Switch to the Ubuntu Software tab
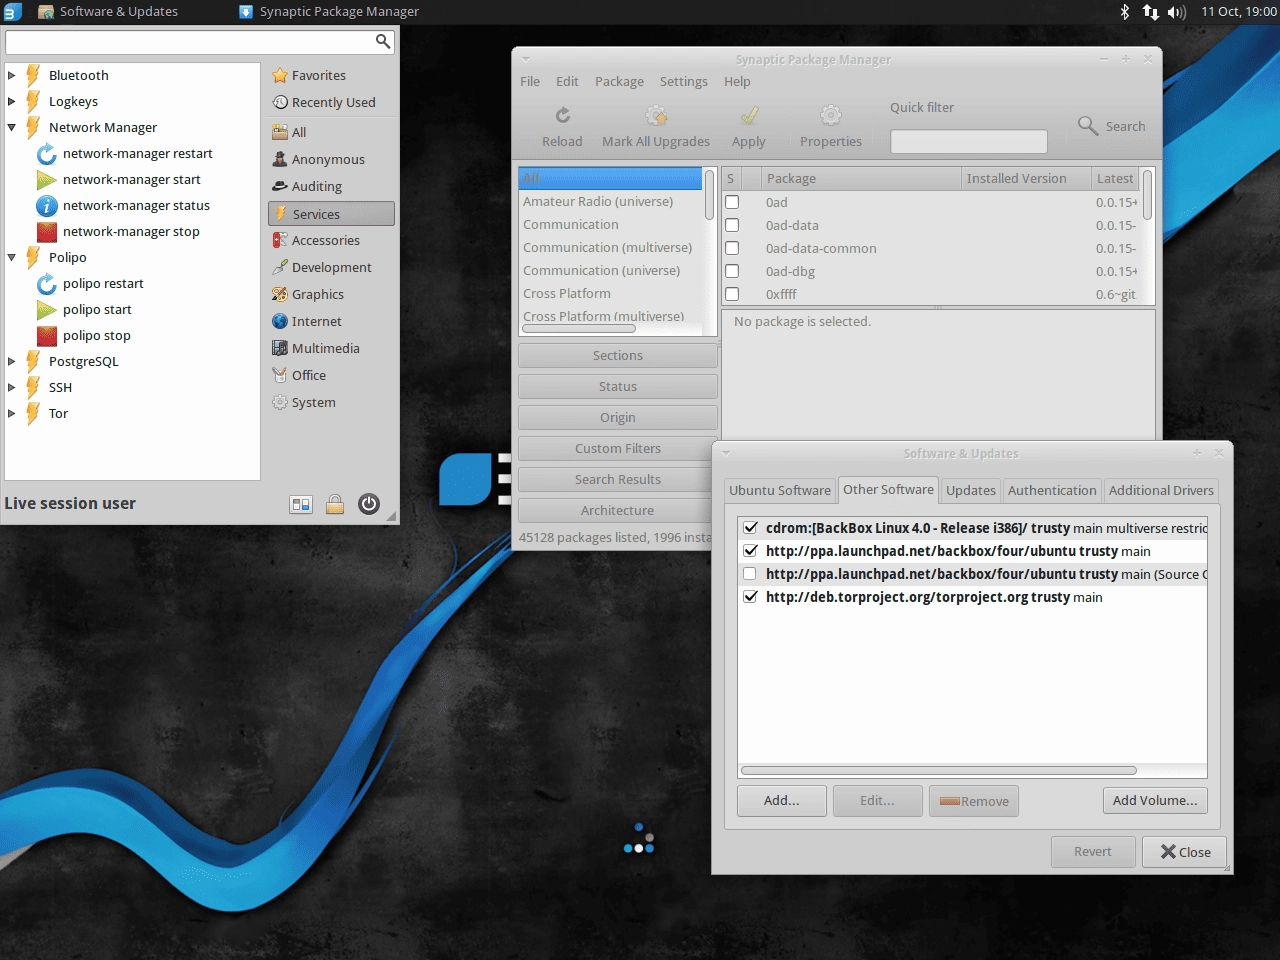 click(780, 490)
